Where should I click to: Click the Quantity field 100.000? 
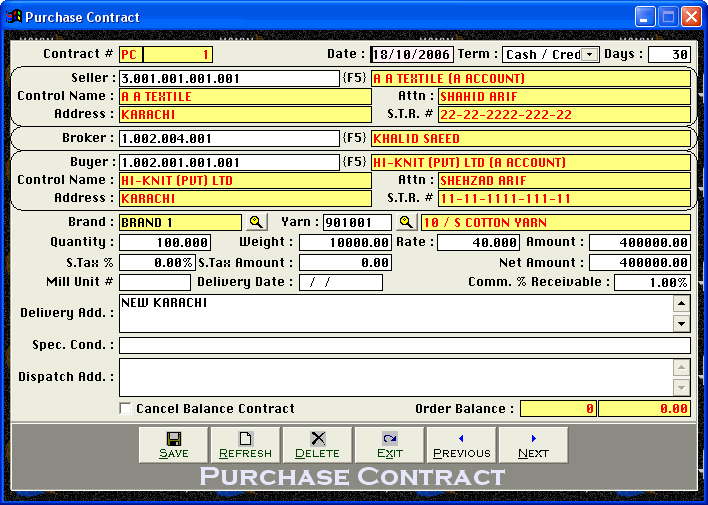tap(165, 243)
